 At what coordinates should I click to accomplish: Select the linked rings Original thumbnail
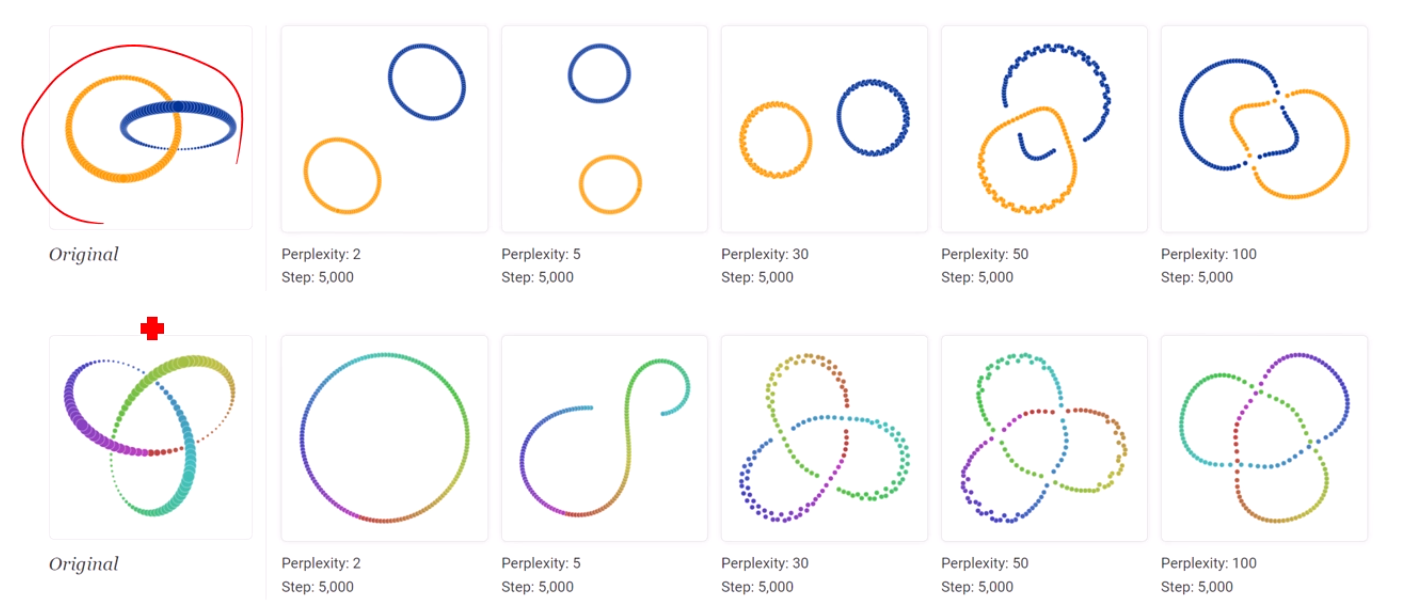click(151, 128)
